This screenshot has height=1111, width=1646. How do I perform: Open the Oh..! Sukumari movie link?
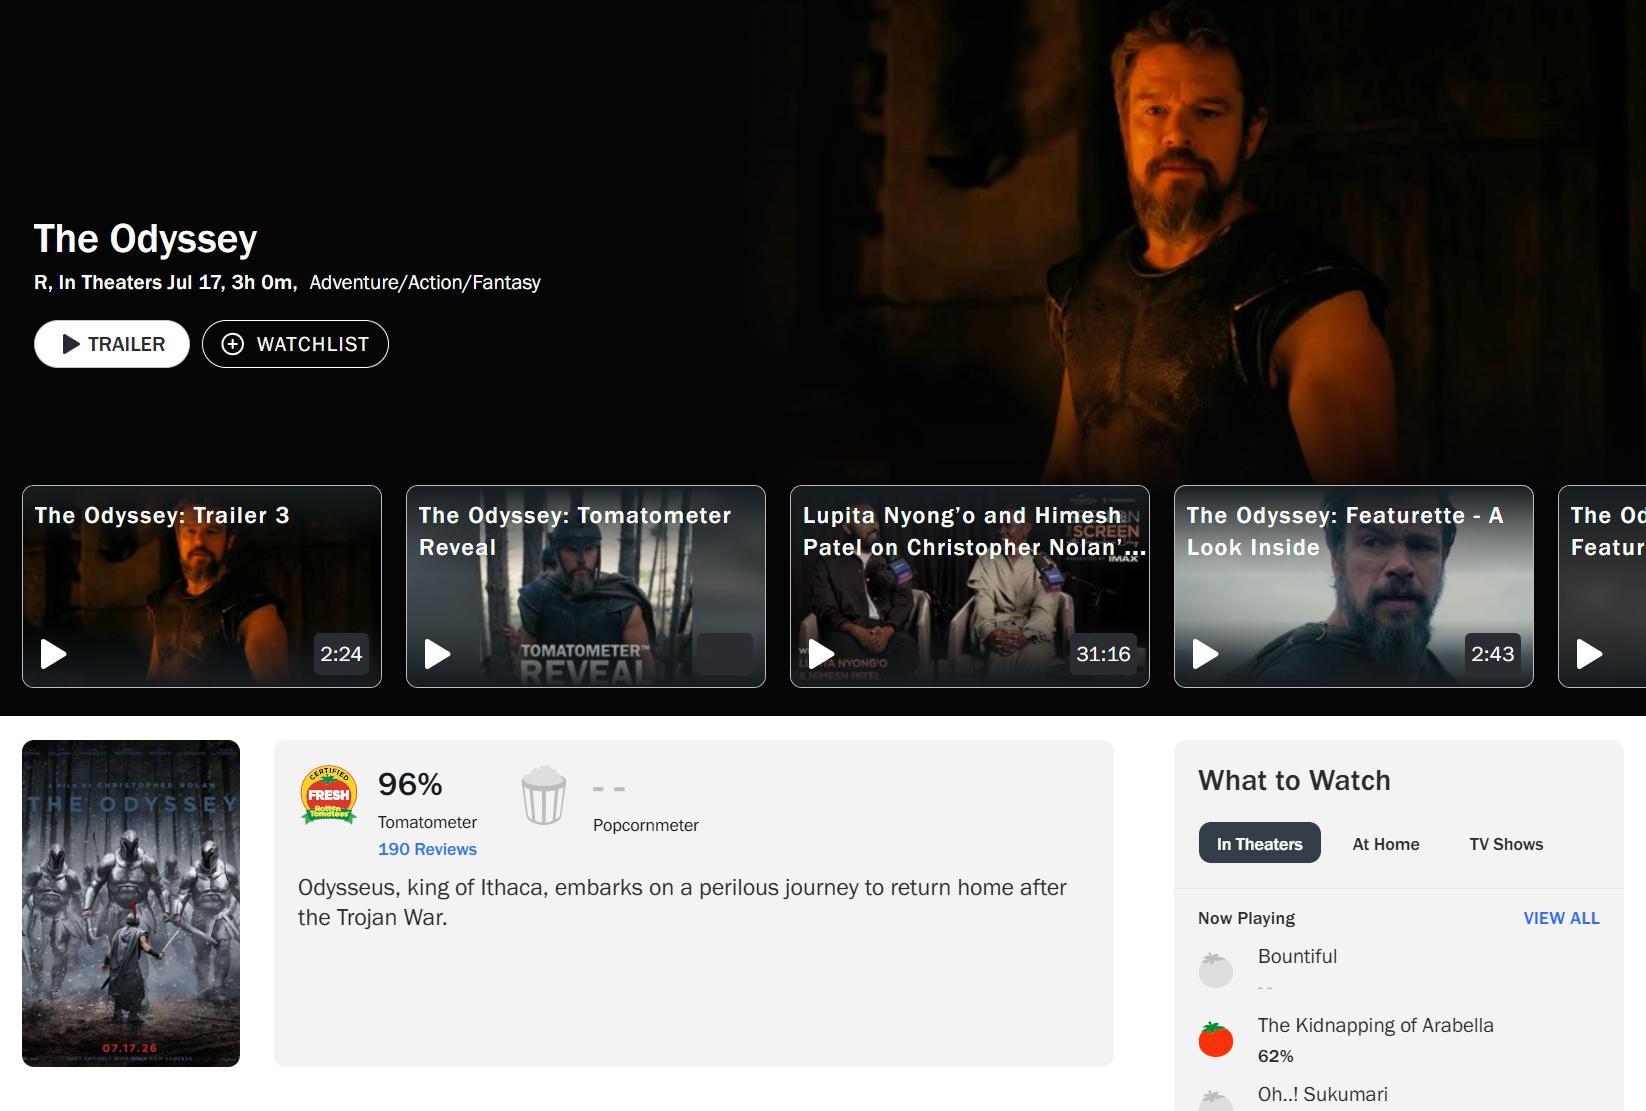coord(1322,1094)
